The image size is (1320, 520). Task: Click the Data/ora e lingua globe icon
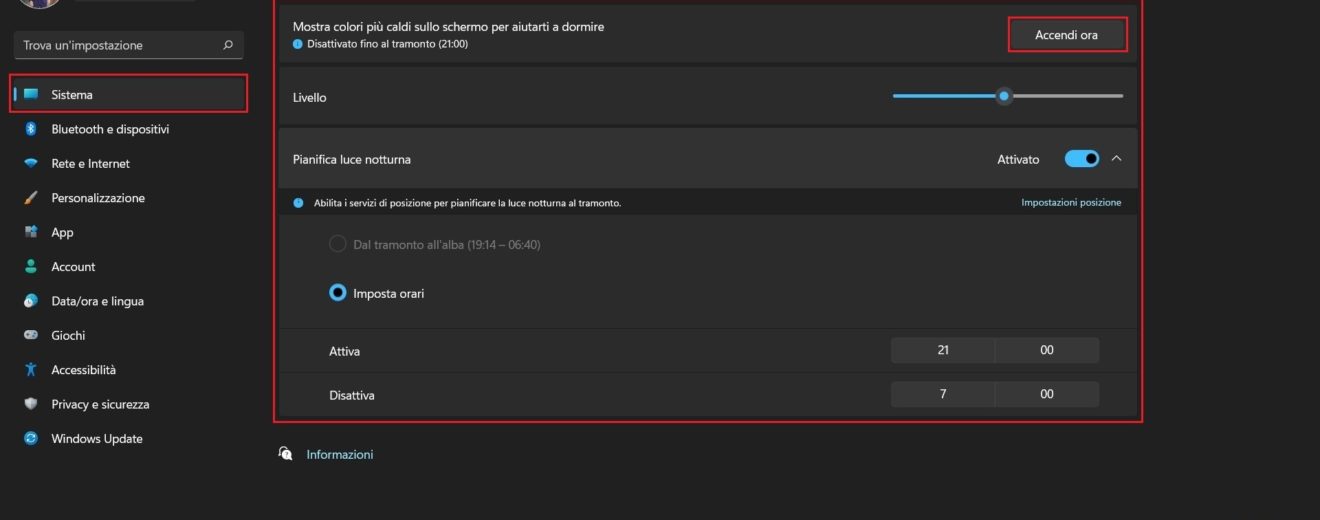pyautogui.click(x=31, y=301)
